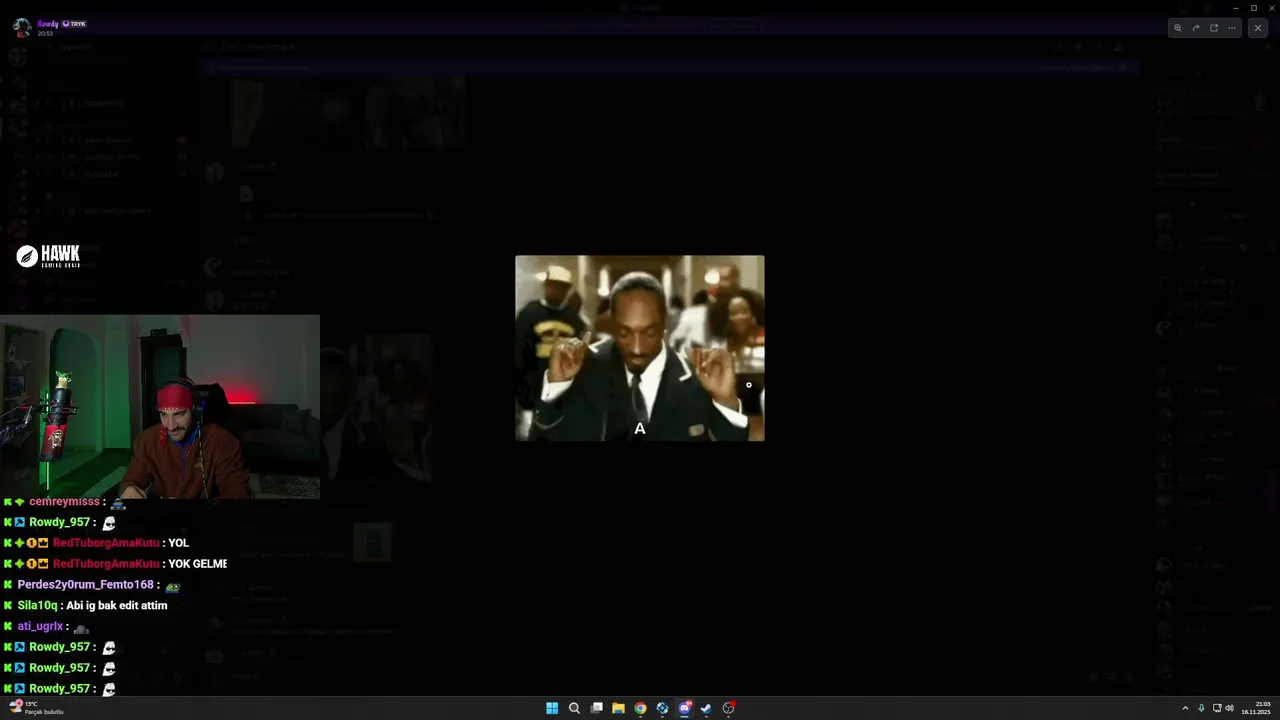Open the three-dot more options menu
Image resolution: width=1280 pixels, height=720 pixels.
pos(1232,28)
